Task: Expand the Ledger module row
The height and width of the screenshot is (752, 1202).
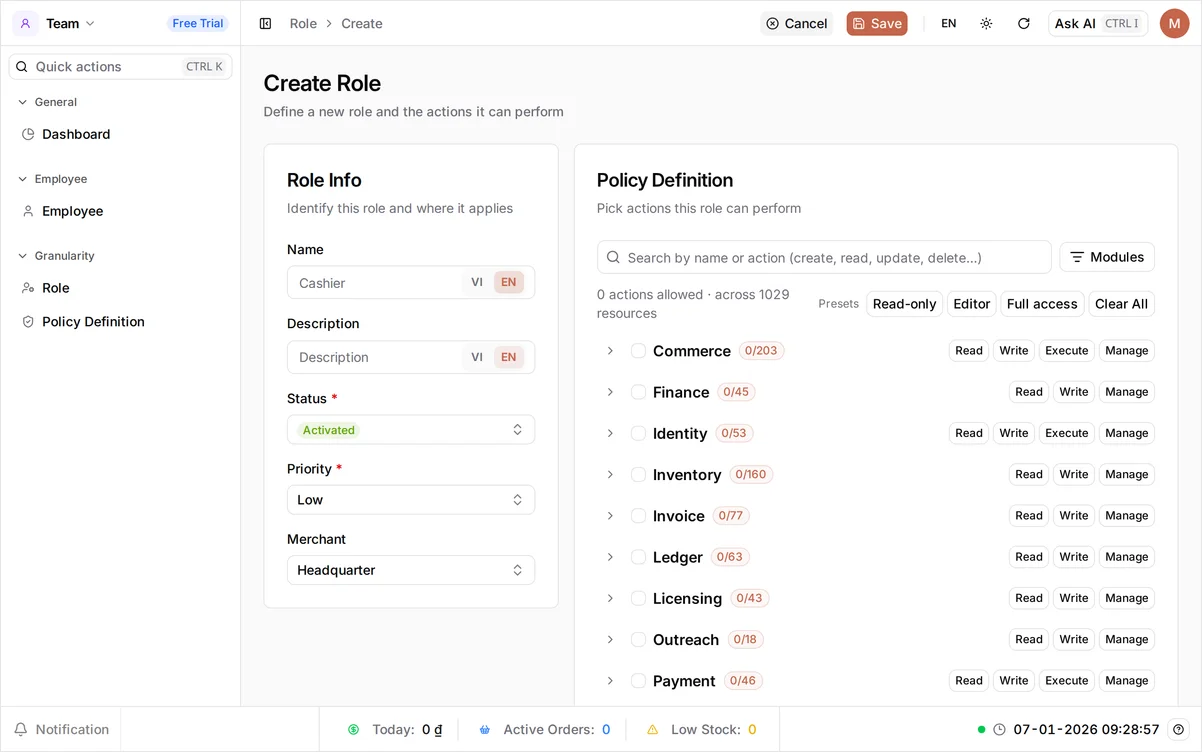Action: (610, 557)
